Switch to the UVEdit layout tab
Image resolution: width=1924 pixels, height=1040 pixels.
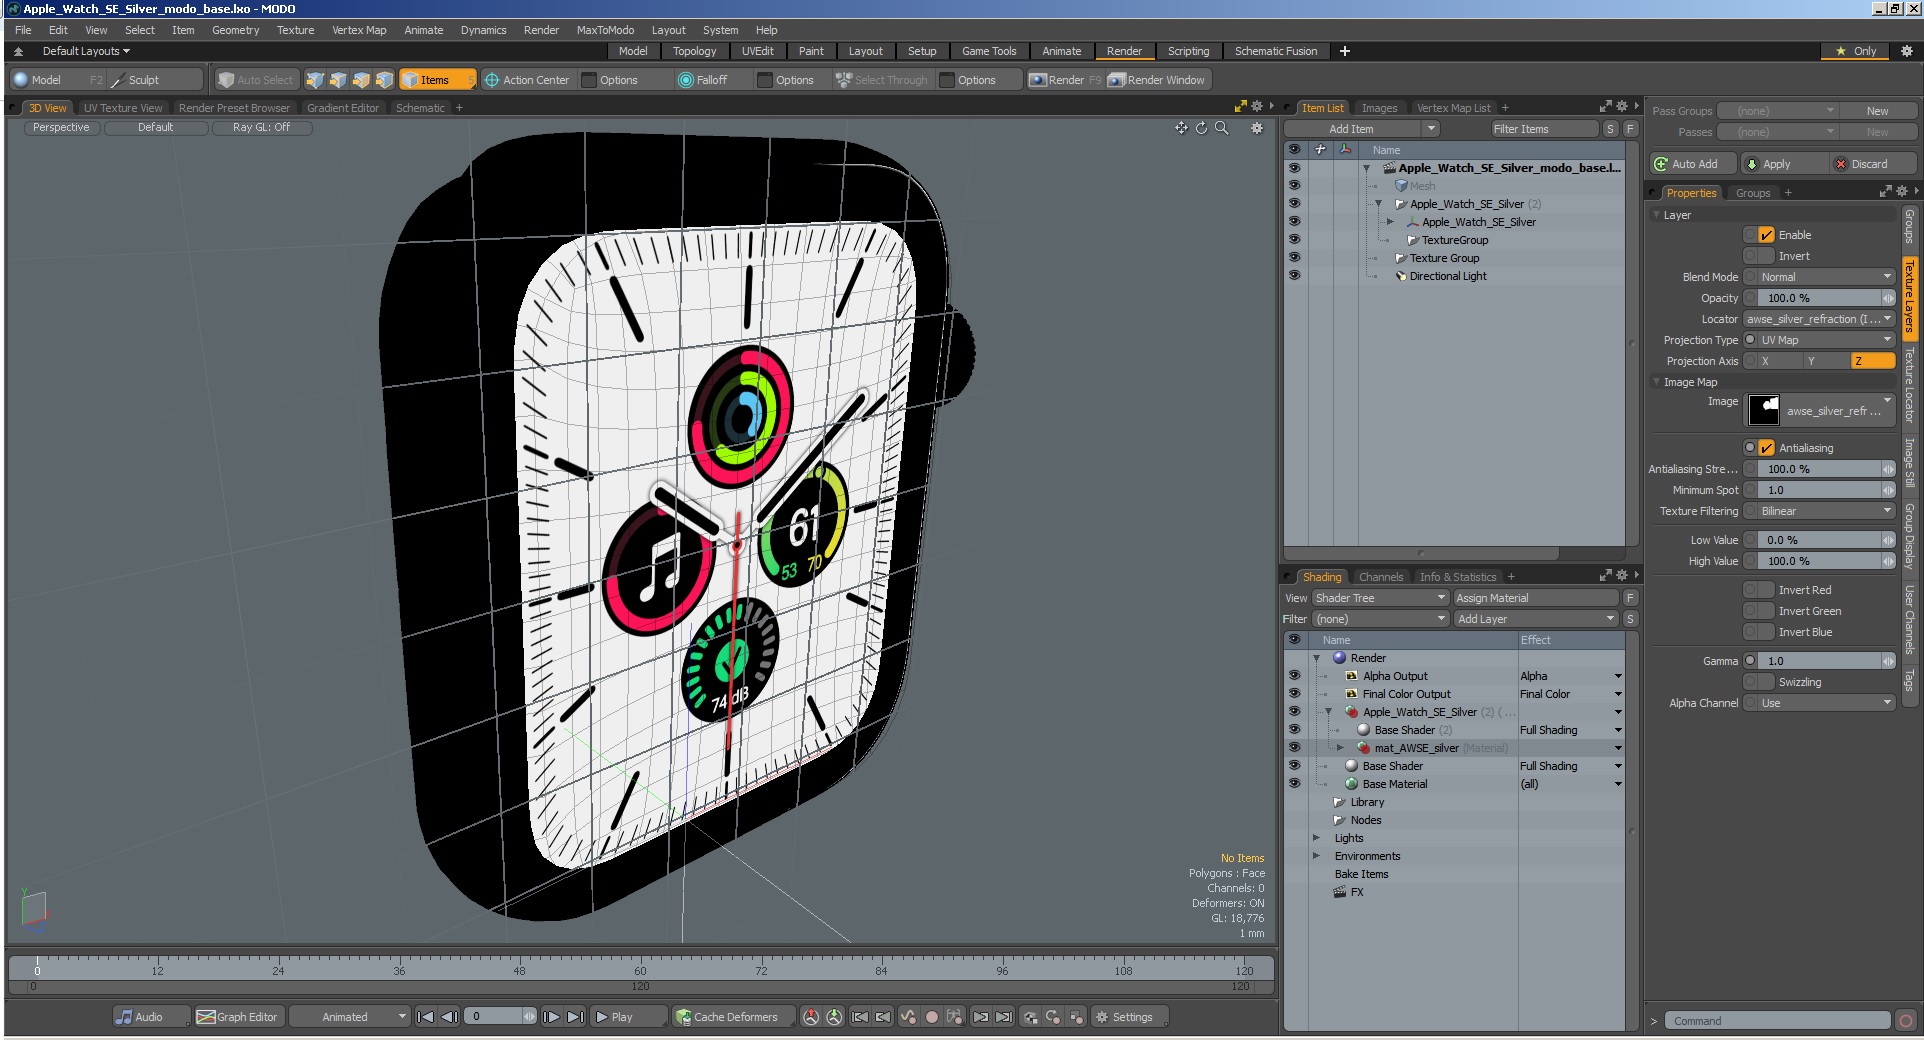757,51
